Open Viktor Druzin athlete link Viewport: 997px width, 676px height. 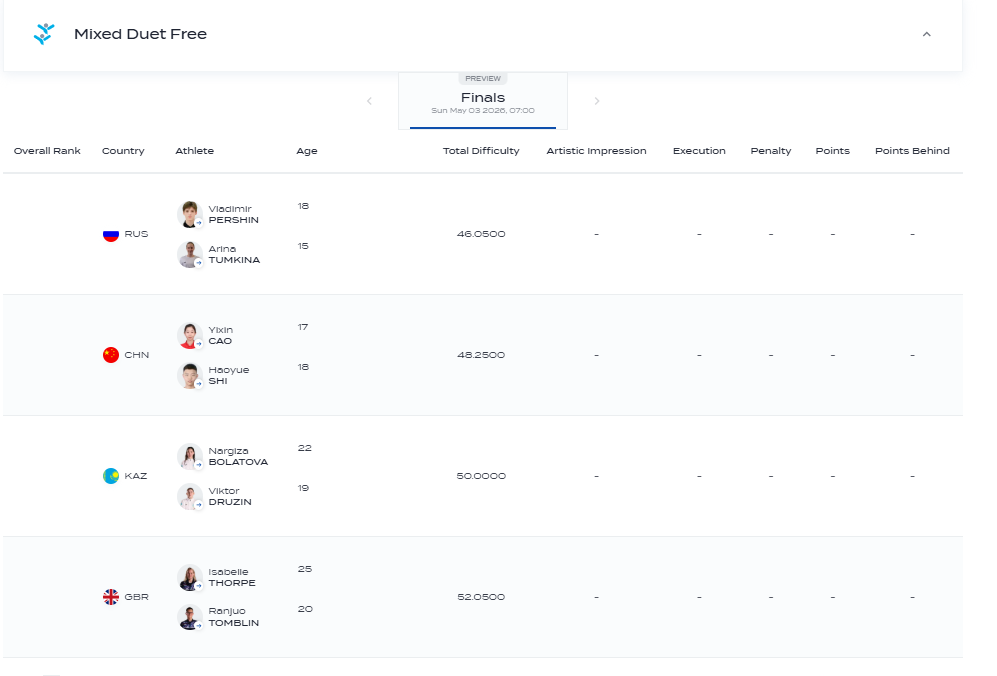pos(230,496)
